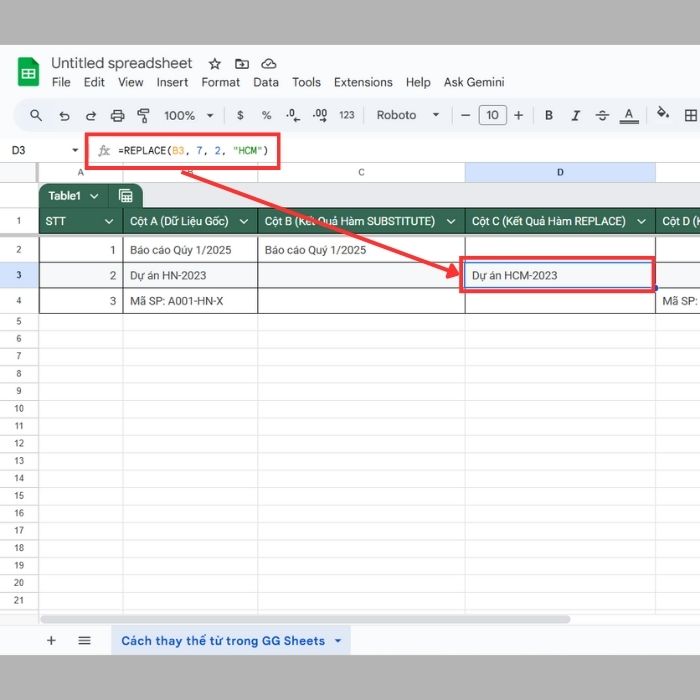Select row 3 header
The width and height of the screenshot is (700, 700).
coord(19,275)
